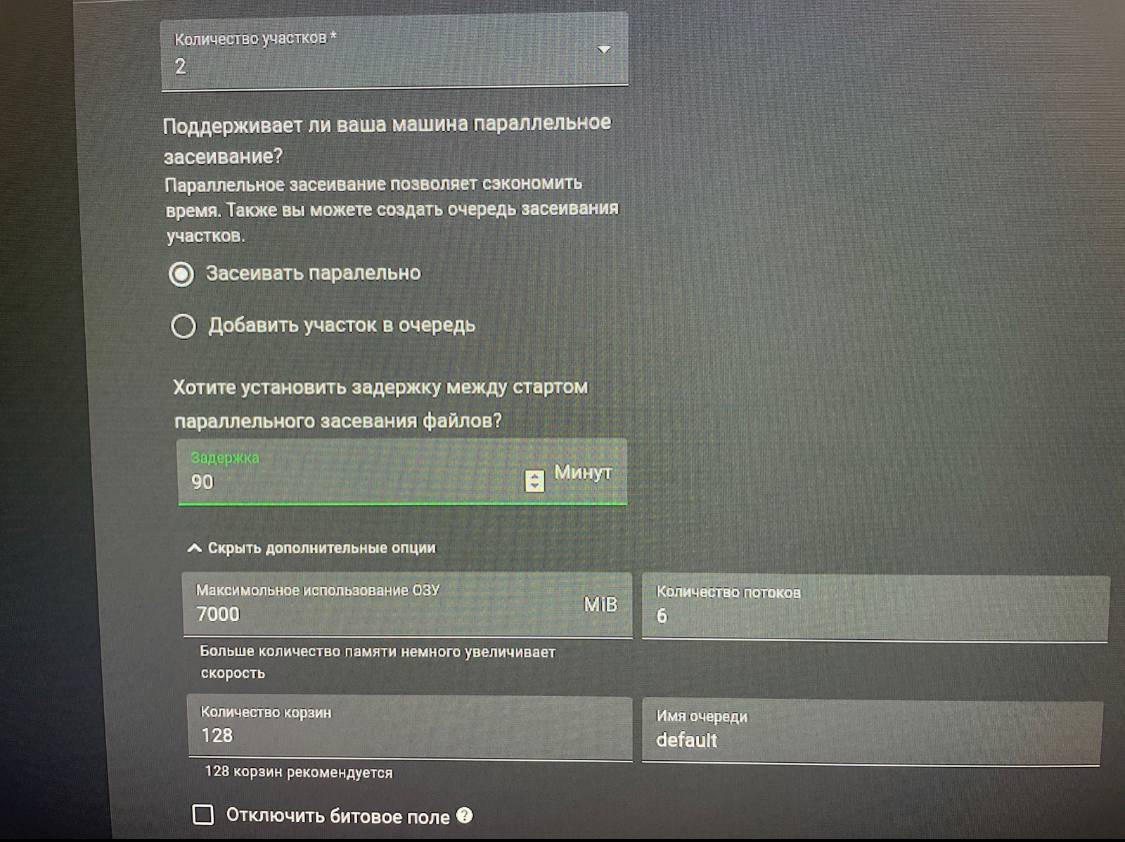Click the Добавить участок в очередь label

(x=342, y=326)
